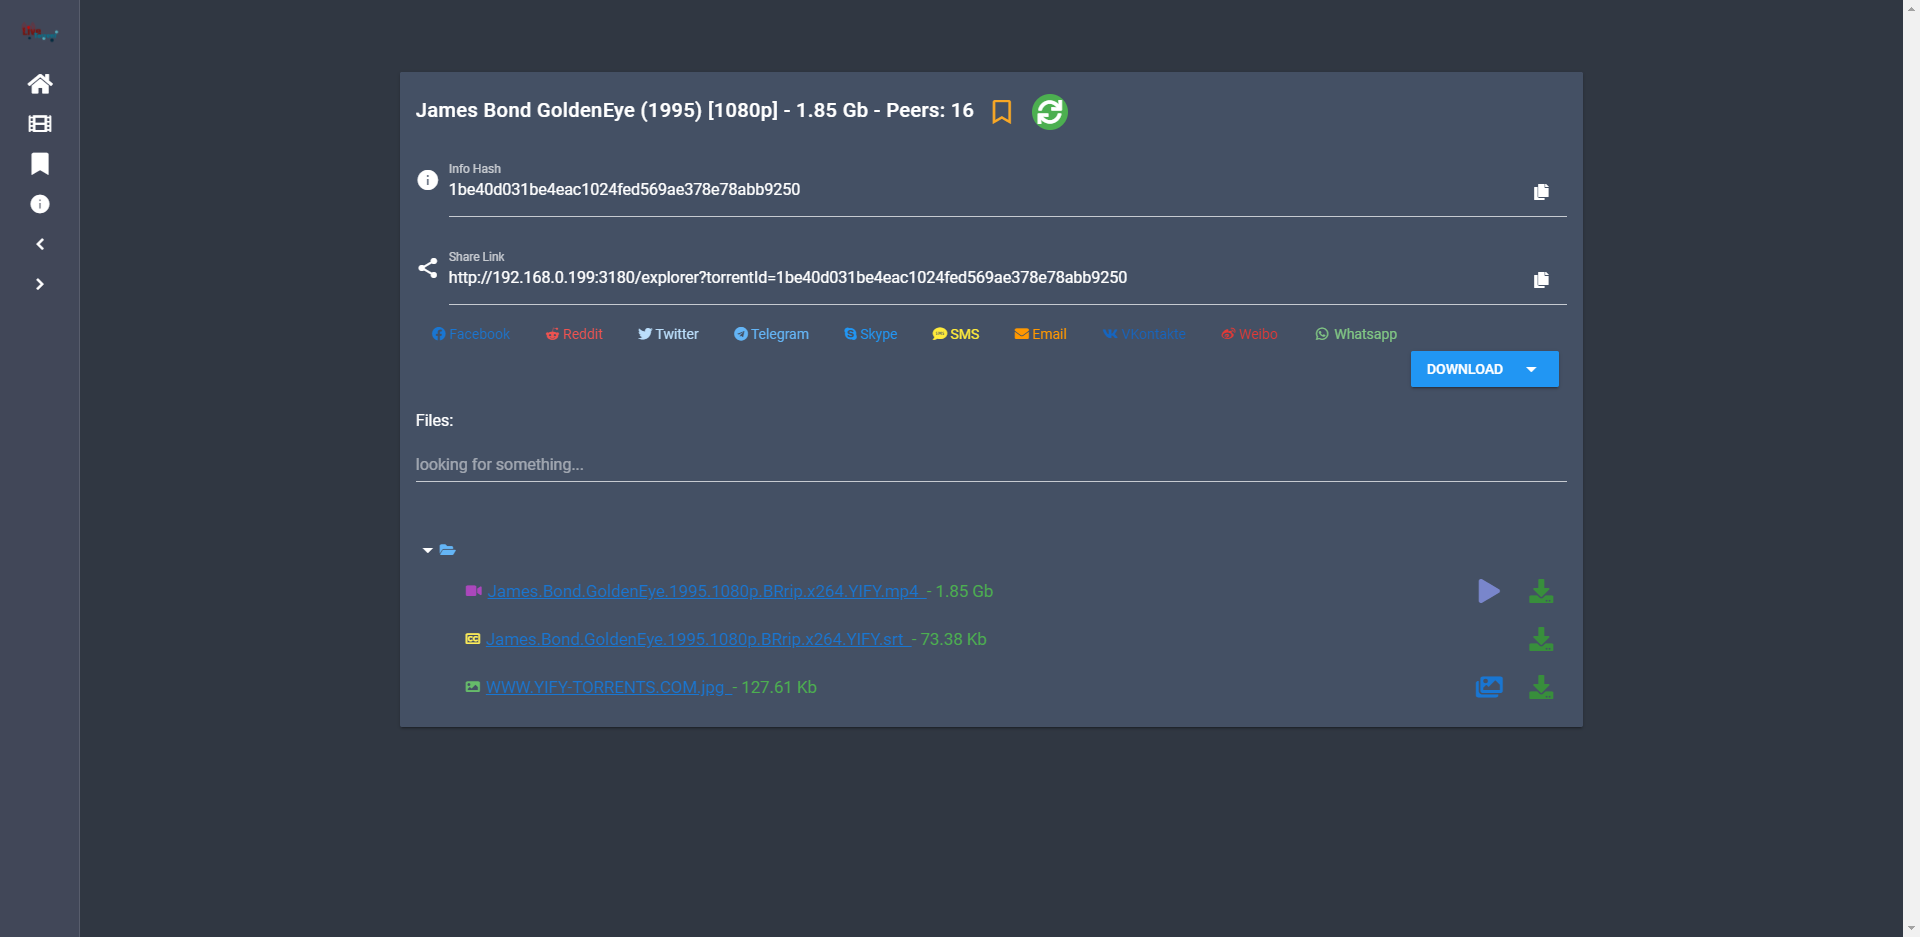Share the torrent via SMS

coord(956,334)
